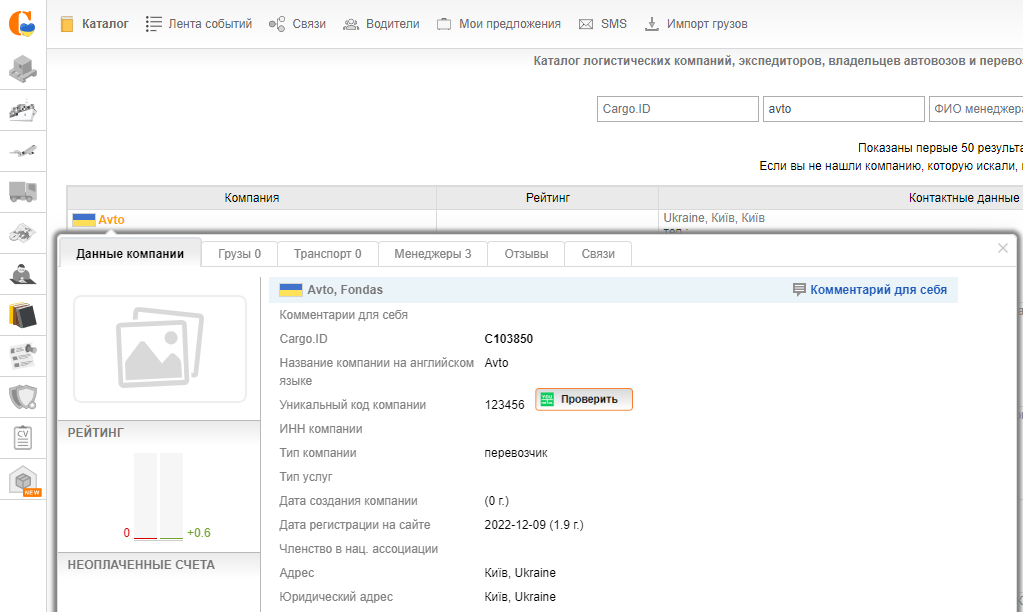Open Импорт грузов from the top menu

tap(695, 24)
